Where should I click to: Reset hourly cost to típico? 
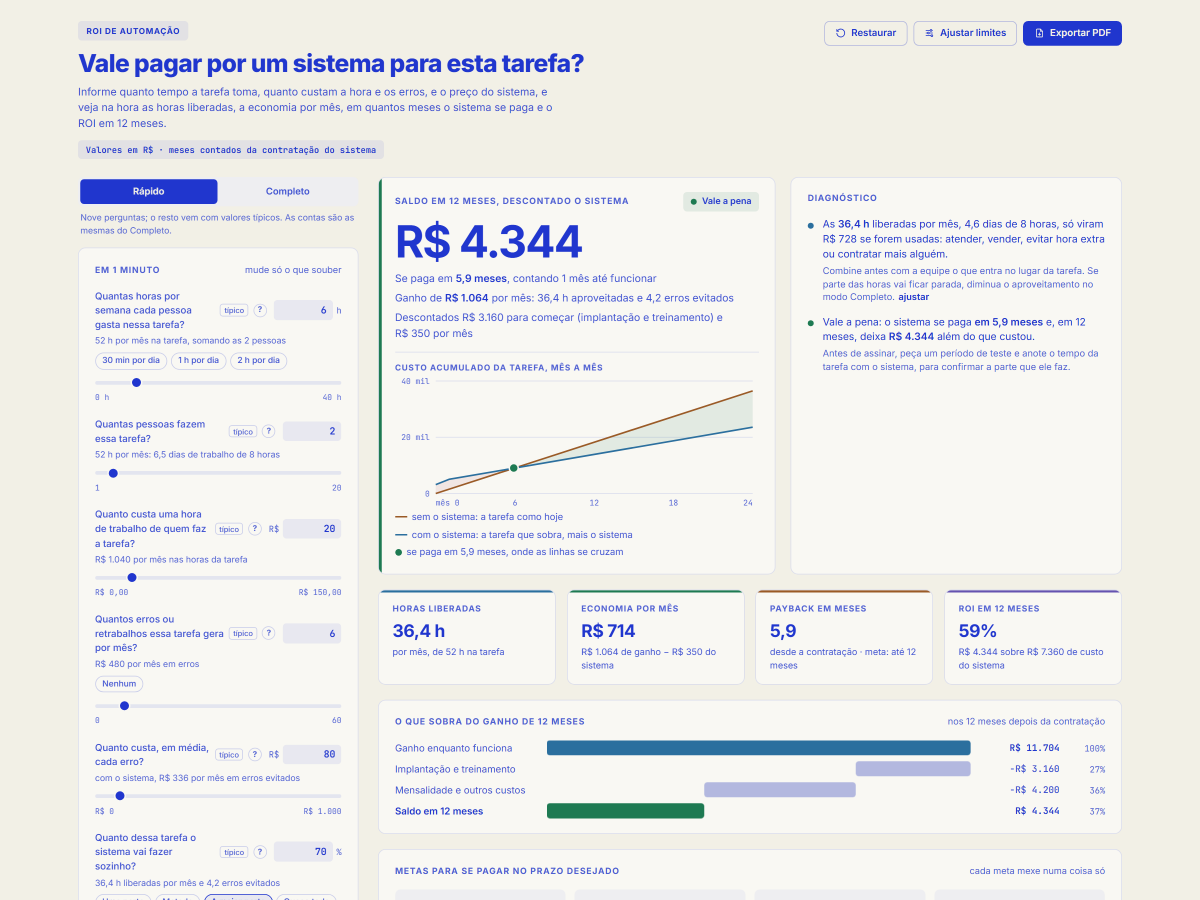229,528
